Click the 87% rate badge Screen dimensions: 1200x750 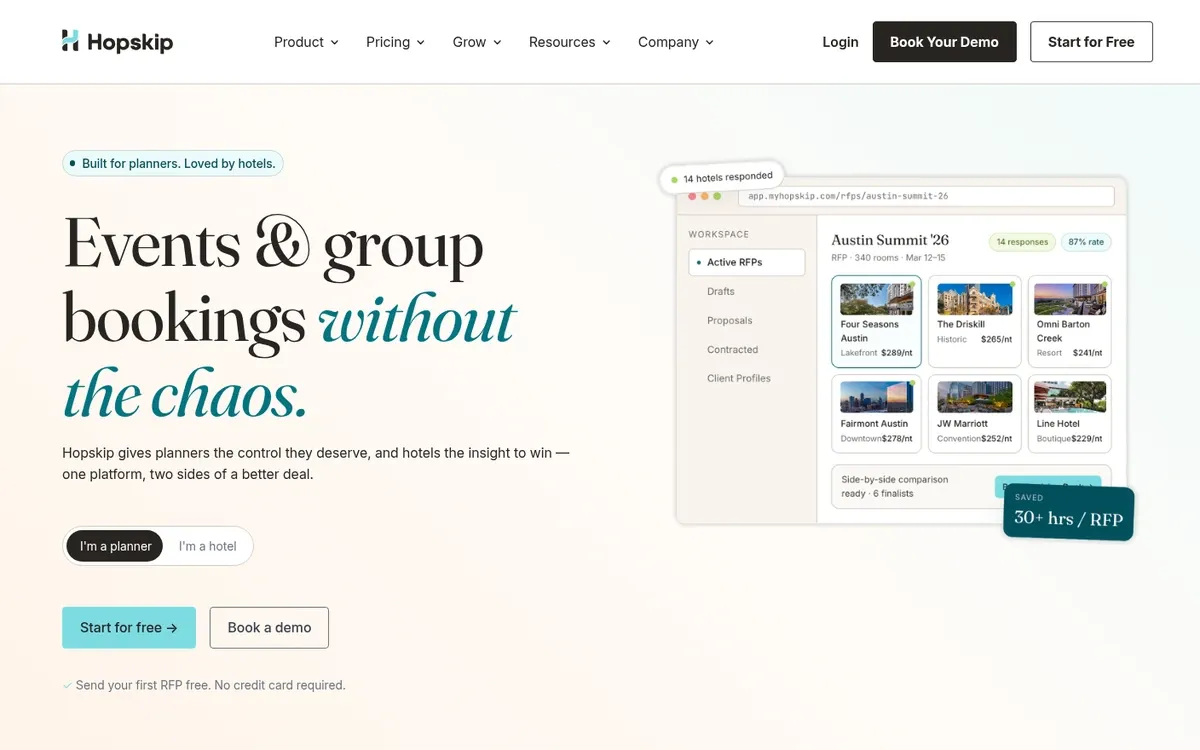[1086, 242]
